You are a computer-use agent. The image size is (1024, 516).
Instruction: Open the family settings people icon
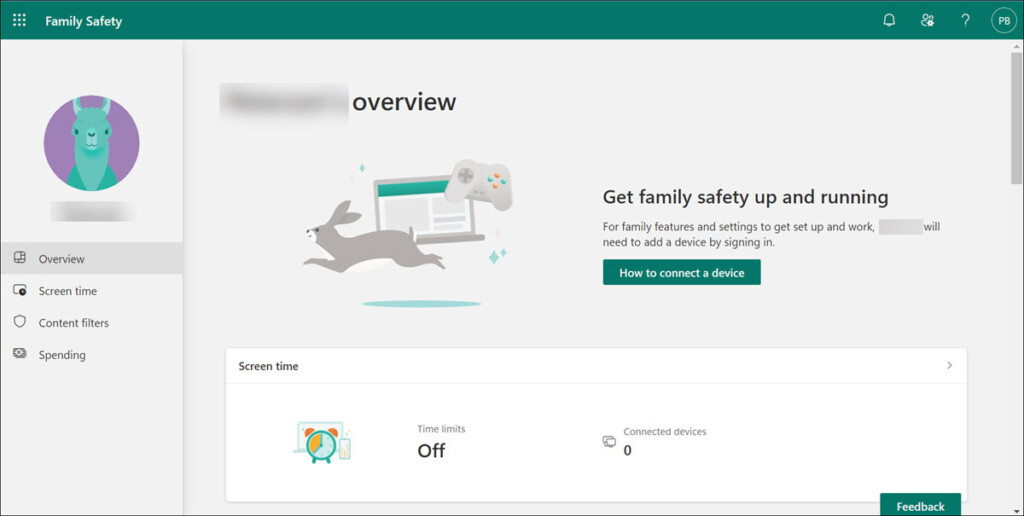927,20
